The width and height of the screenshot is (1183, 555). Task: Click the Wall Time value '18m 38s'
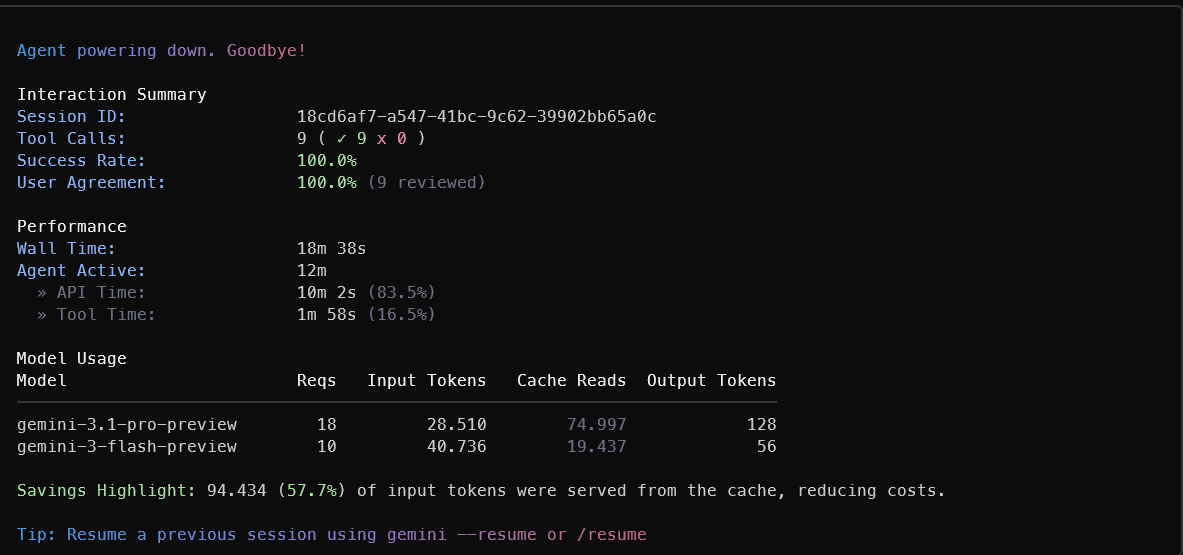coord(332,249)
